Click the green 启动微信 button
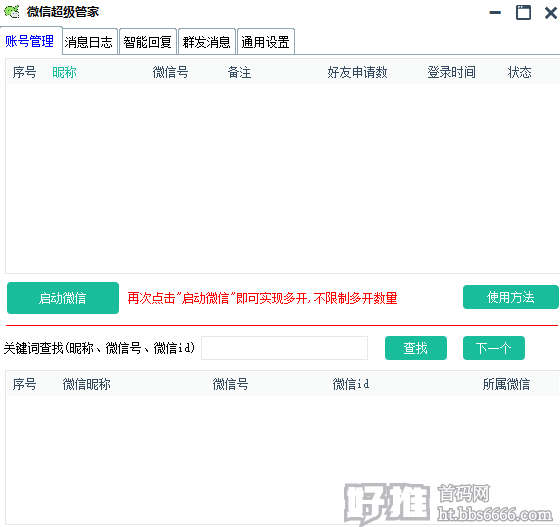Image resolution: width=560 pixels, height=527 pixels. click(x=63, y=298)
